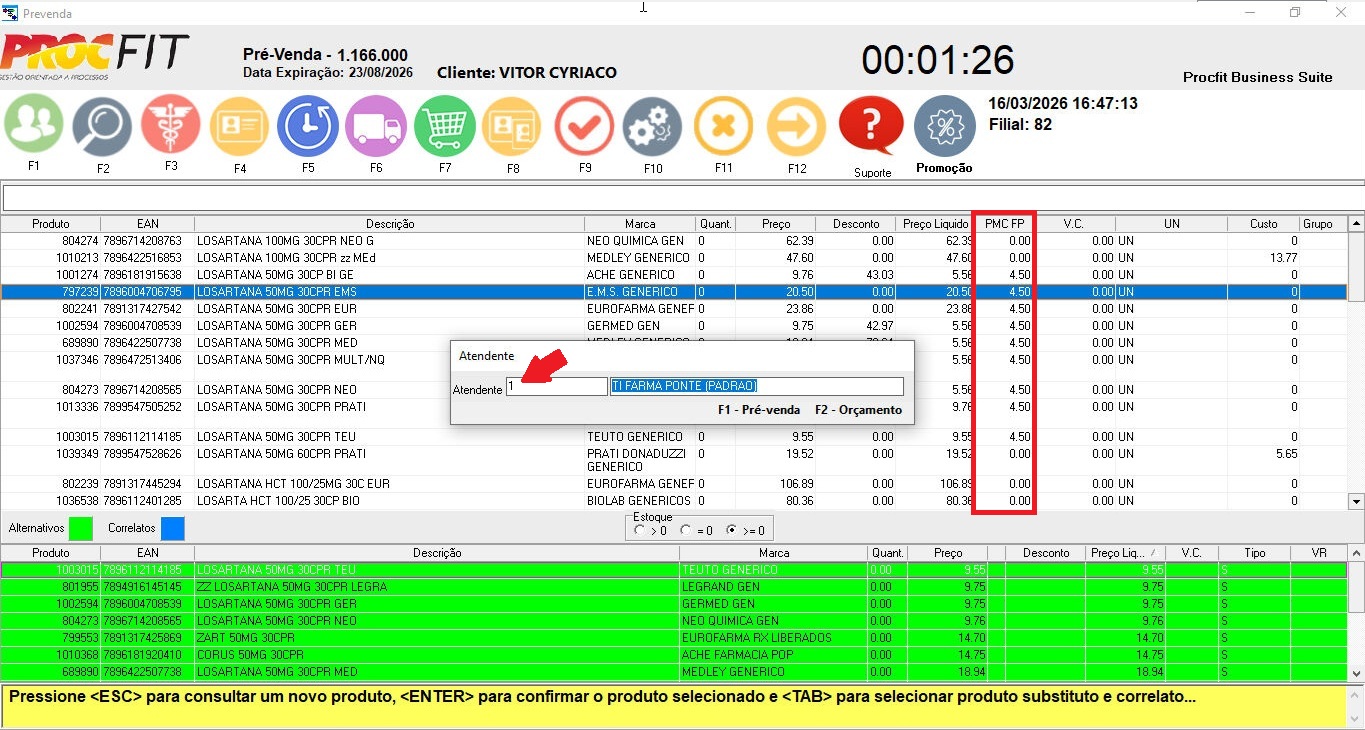Sort by the Preço Liq. column in the lower grid
This screenshot has height=730, width=1365.
(1120, 553)
